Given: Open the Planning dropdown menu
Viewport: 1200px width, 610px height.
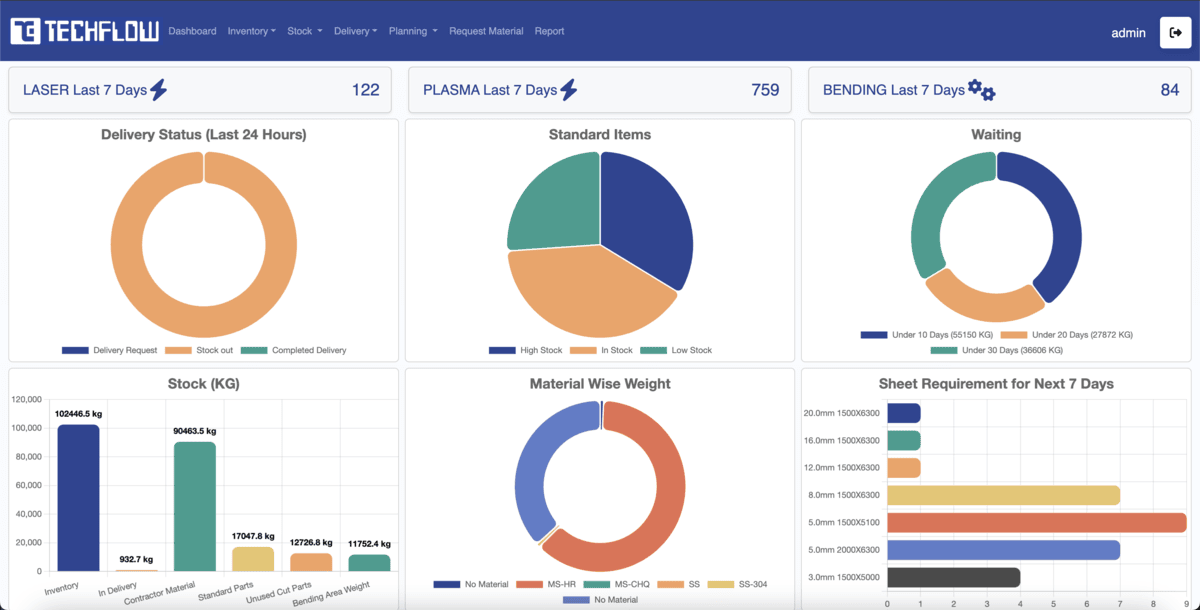Looking at the screenshot, I should [413, 31].
